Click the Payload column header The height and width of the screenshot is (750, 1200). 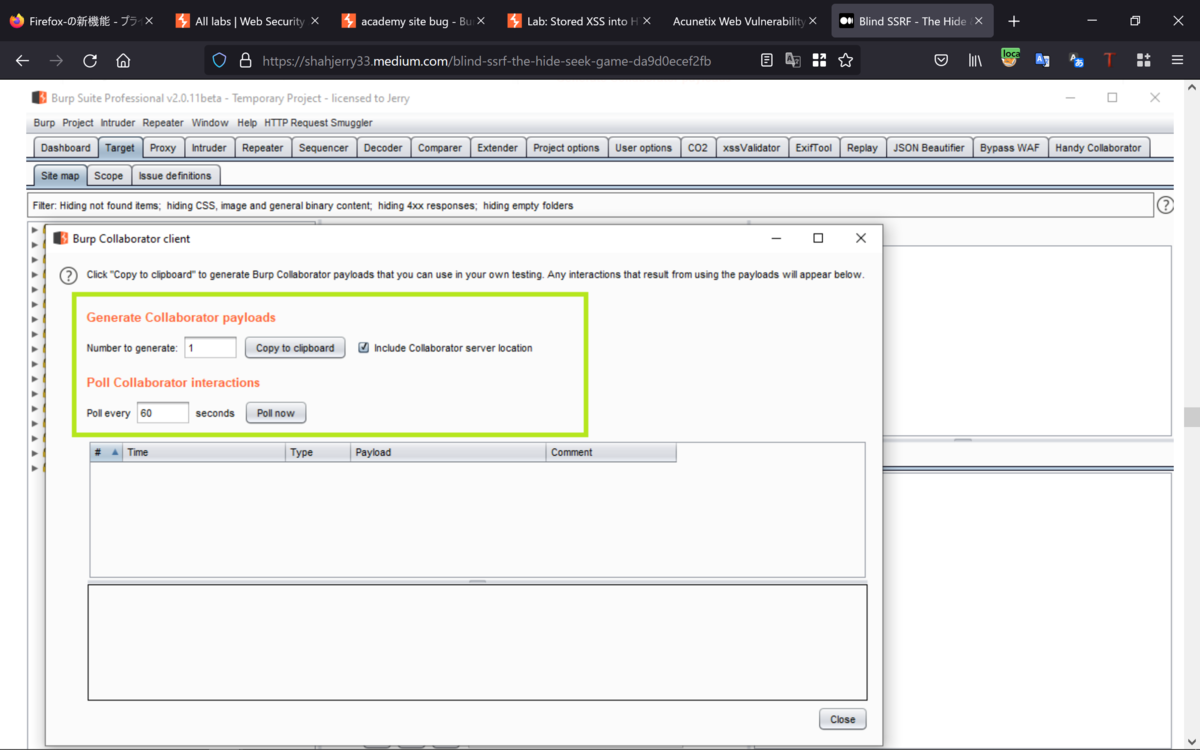(x=448, y=452)
